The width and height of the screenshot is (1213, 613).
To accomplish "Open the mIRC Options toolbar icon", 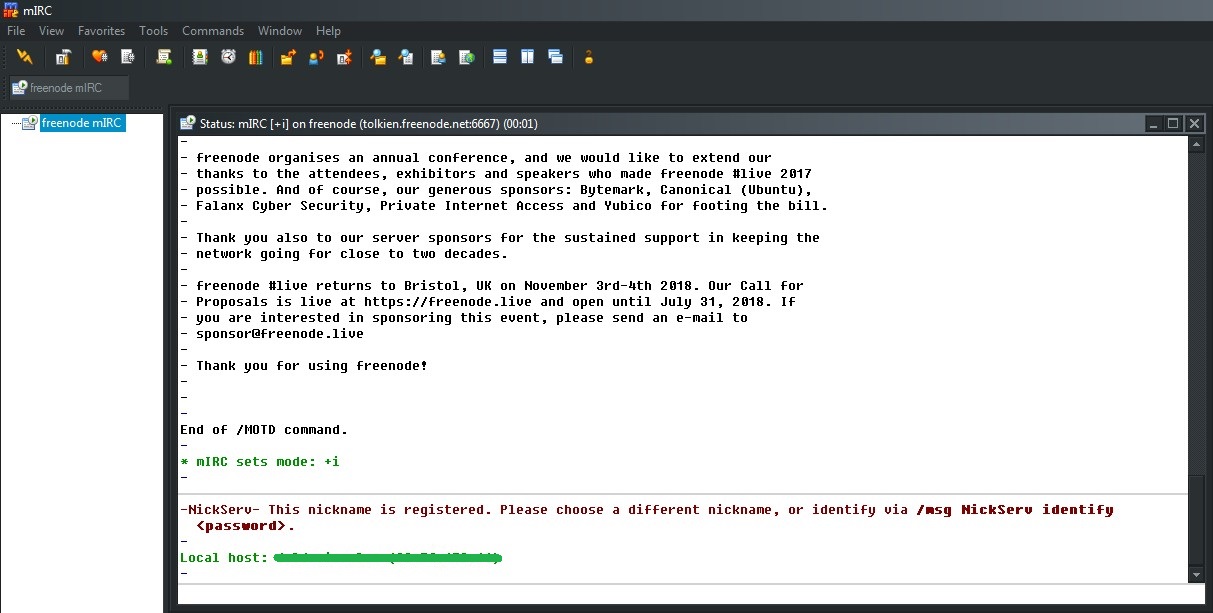I will tap(63, 57).
